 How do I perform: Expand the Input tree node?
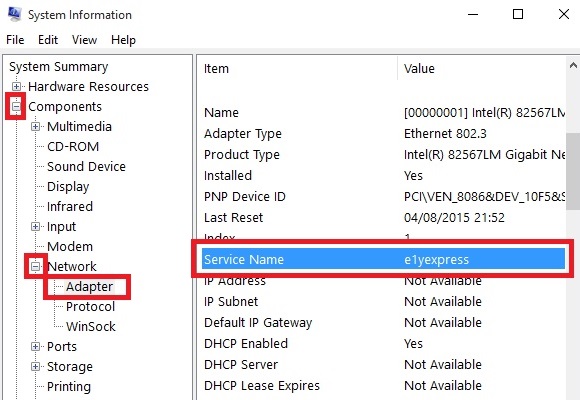click(x=36, y=226)
